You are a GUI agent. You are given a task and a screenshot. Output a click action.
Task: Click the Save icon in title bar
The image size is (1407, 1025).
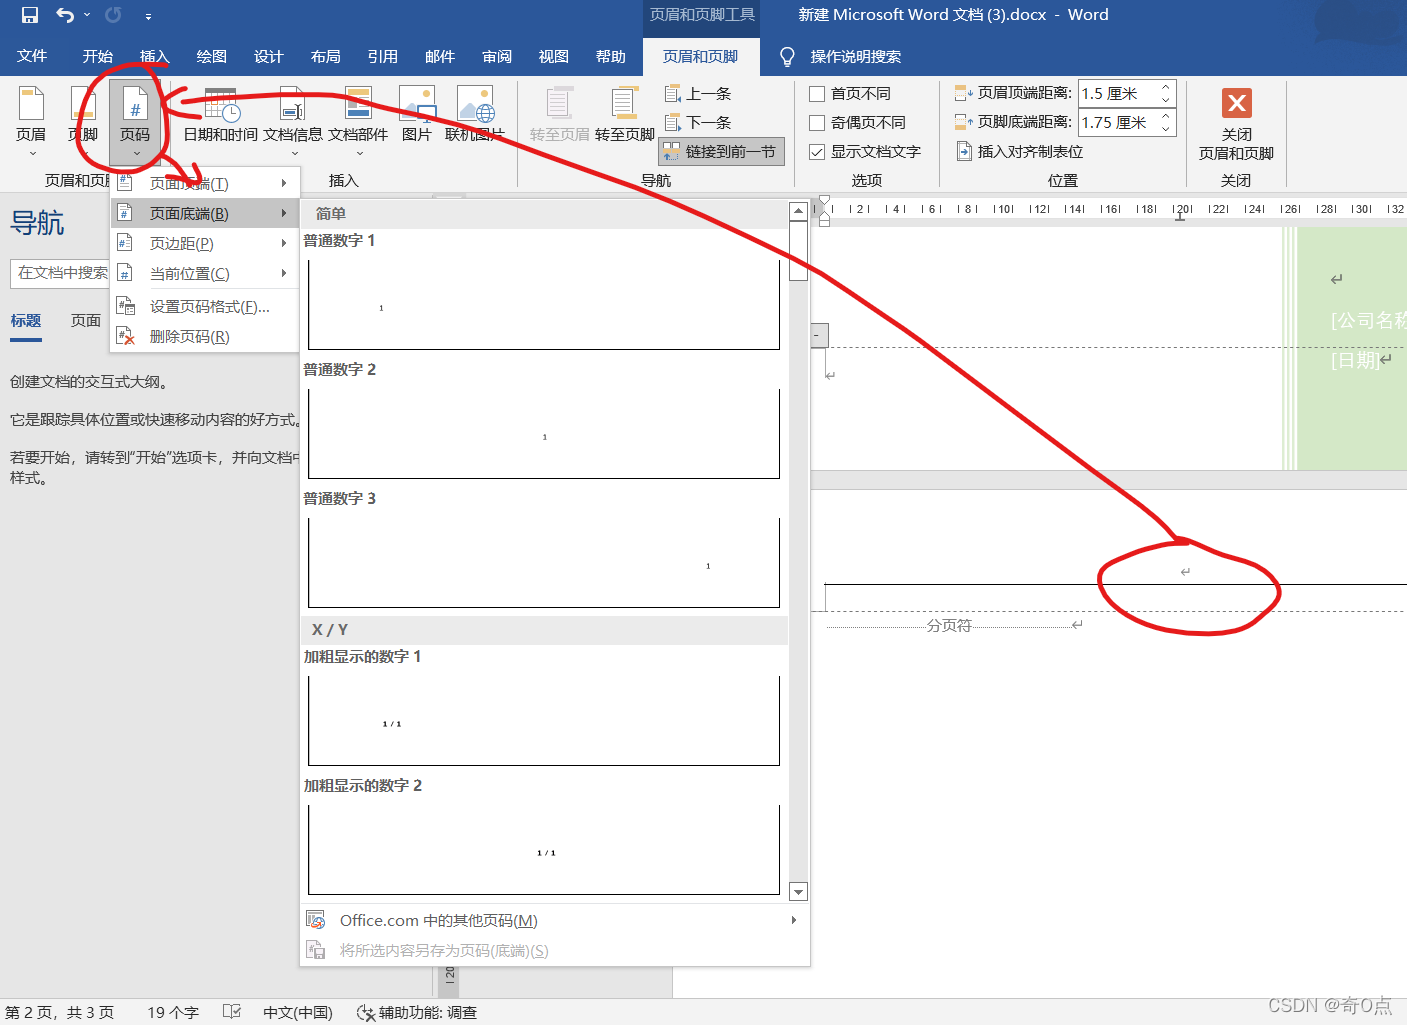(30, 15)
